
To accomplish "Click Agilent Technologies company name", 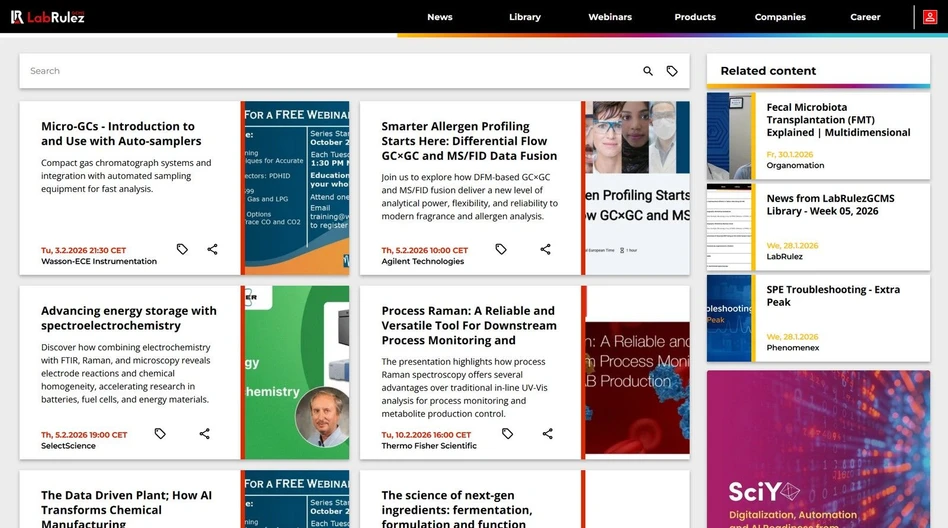I will coord(423,261).
